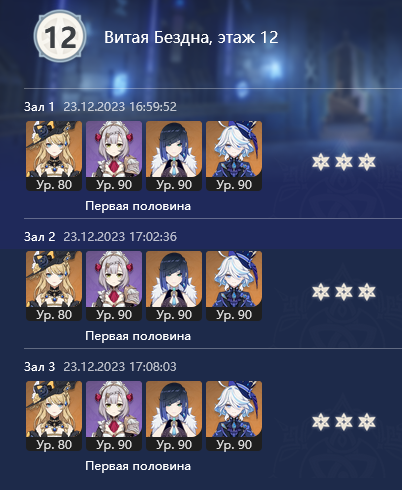Click the floor 12 round badge icon
The width and height of the screenshot is (402, 490).
[60, 36]
